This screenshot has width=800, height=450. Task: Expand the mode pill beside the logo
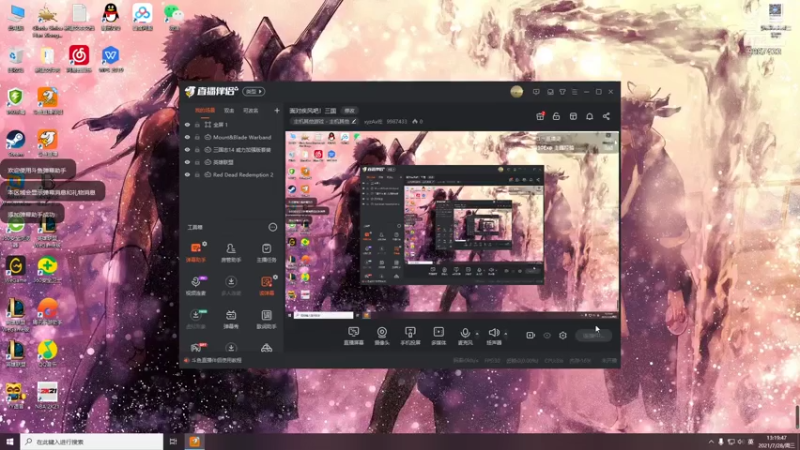(254, 92)
